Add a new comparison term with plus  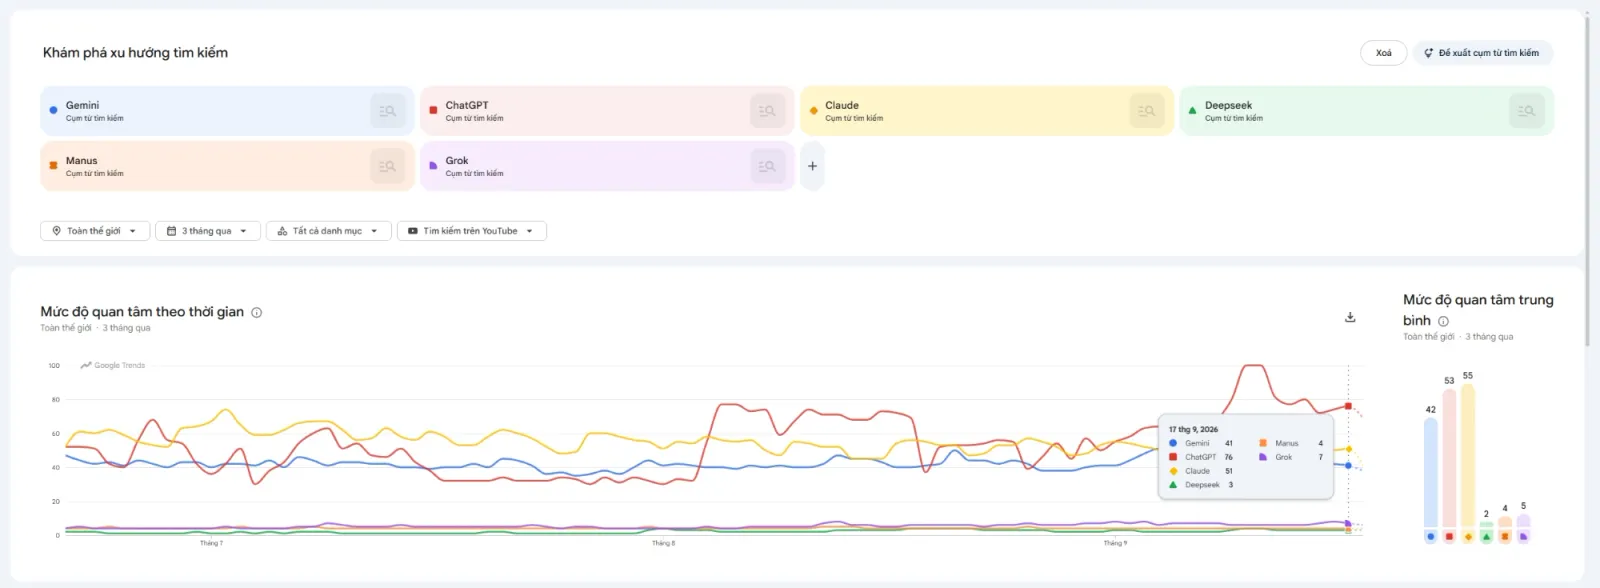click(x=812, y=166)
